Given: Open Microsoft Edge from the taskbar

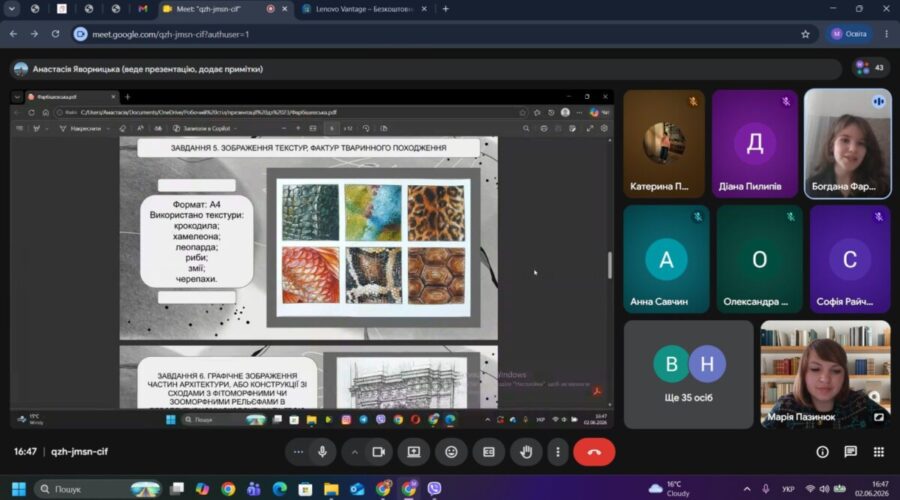Looking at the screenshot, I should coord(280,489).
